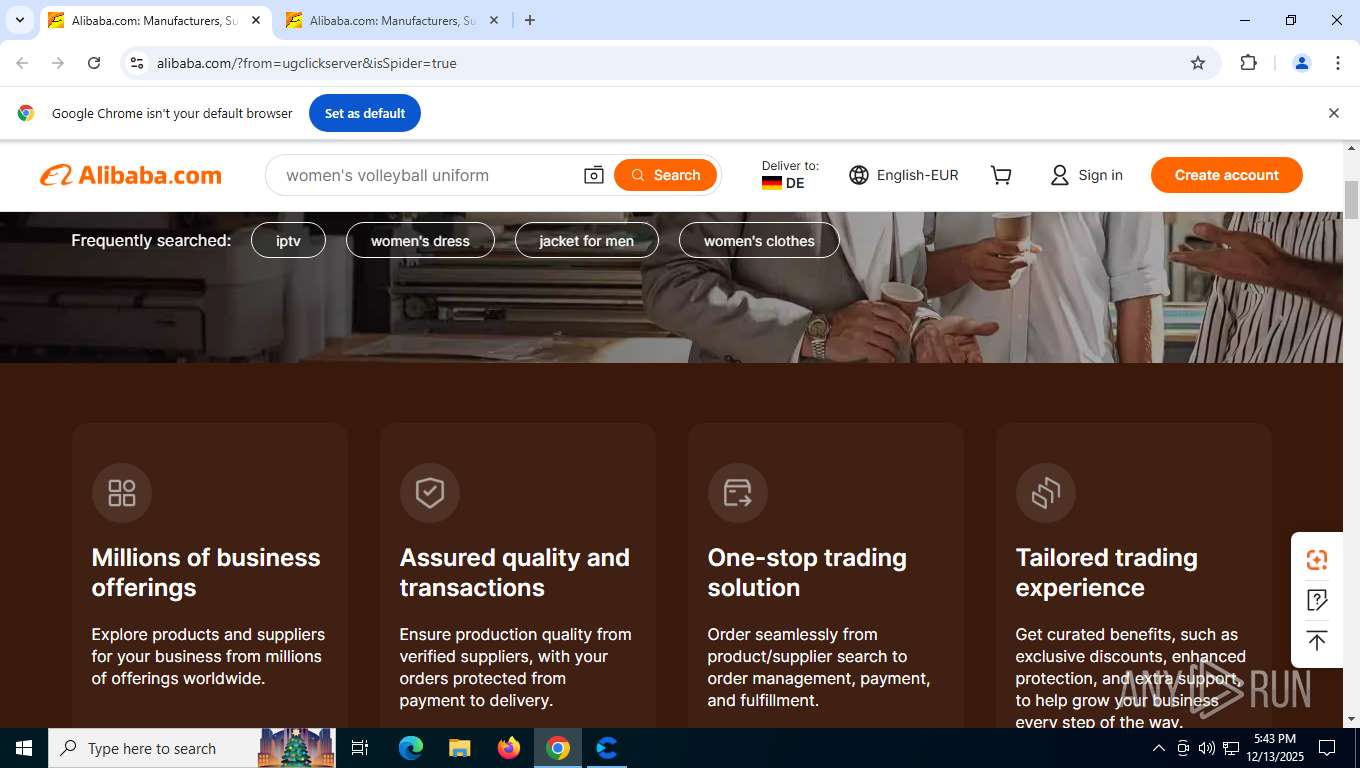Viewport: 1360px width, 768px height.
Task: Close the second Alibaba.com tab
Action: pos(493,20)
